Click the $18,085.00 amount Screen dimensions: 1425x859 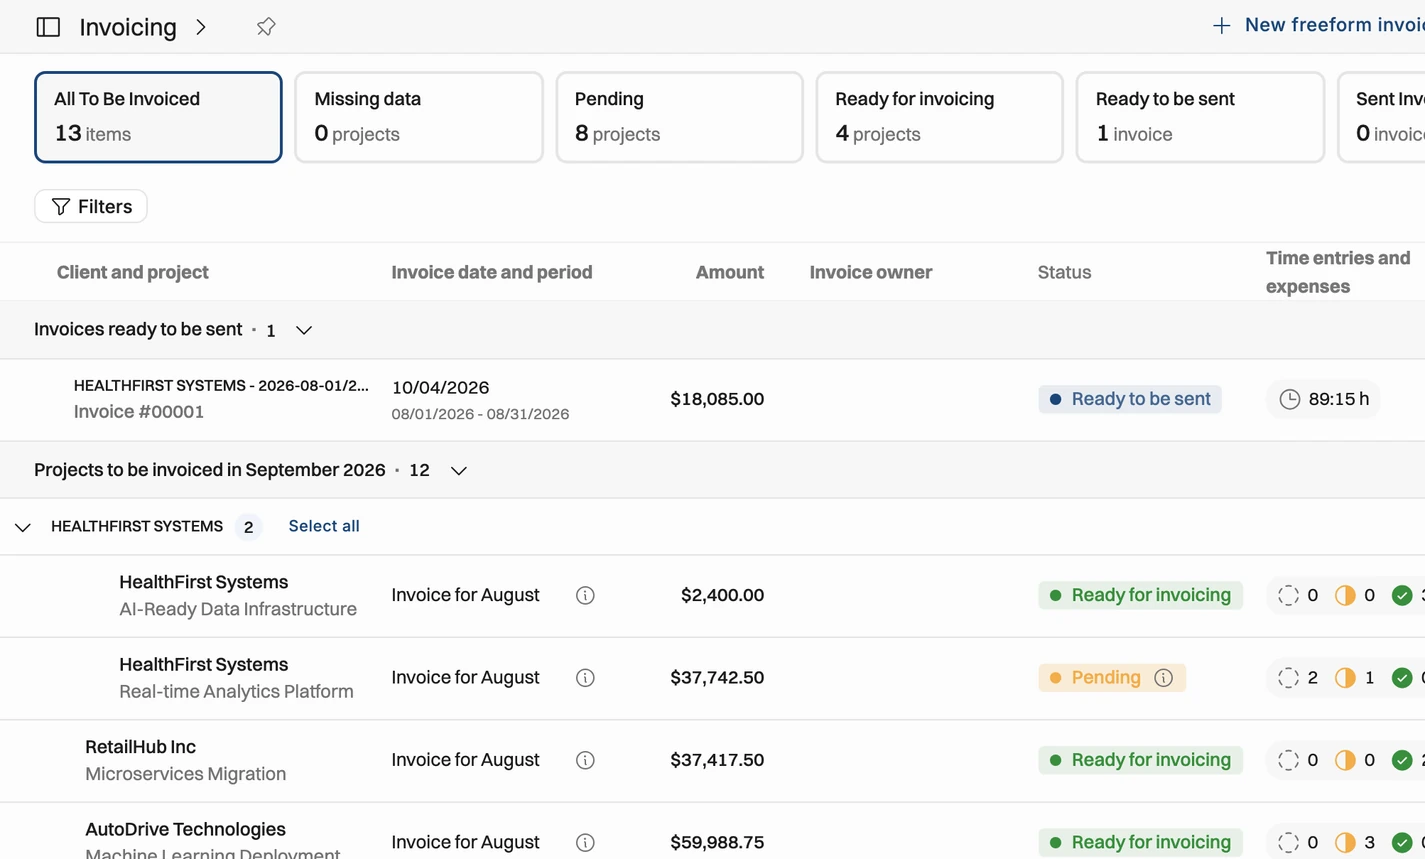click(x=717, y=399)
